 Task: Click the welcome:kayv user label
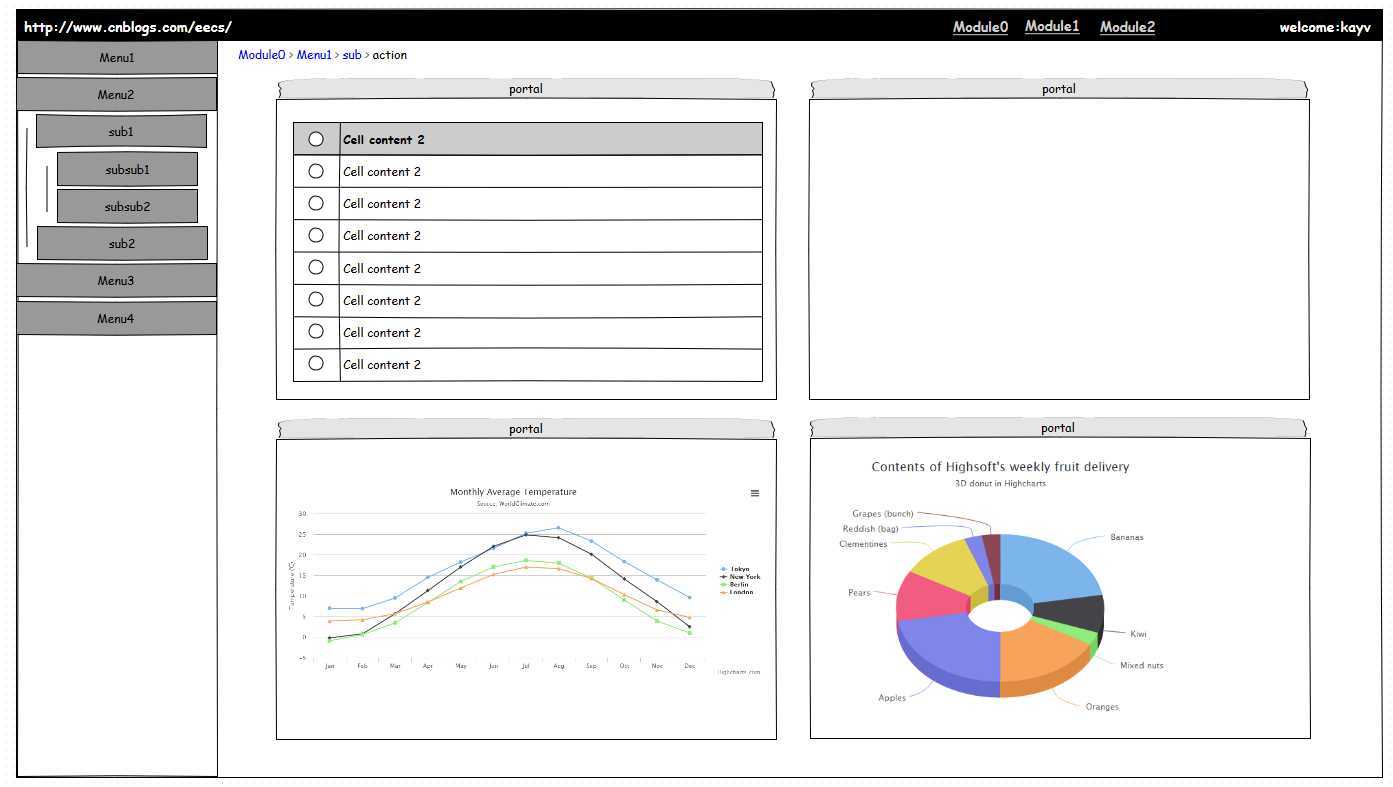[1325, 27]
